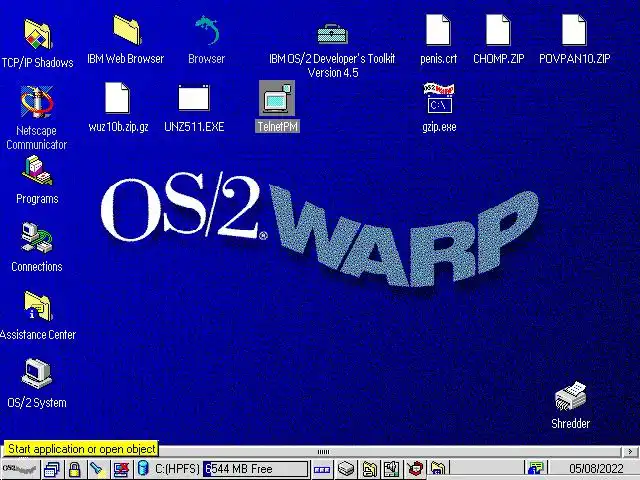Screen dimensions: 640x480
Task: Click the shutdown computer icon on WarpCenter
Action: [121, 469]
